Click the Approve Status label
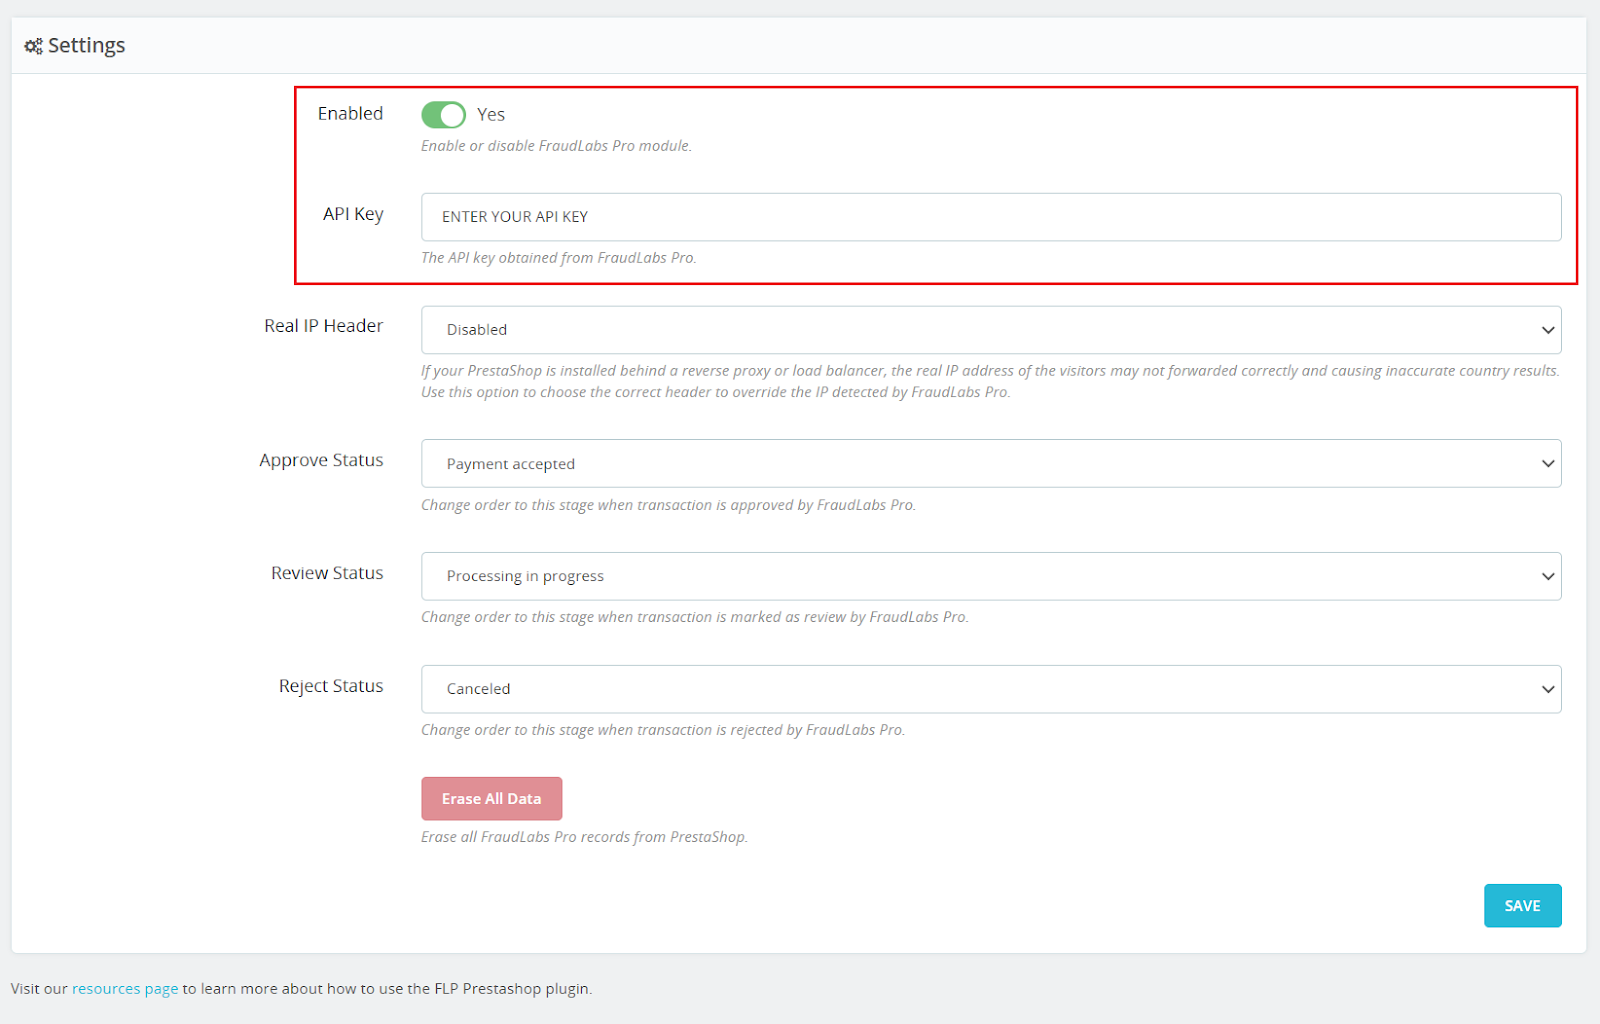The height and width of the screenshot is (1024, 1600). (x=321, y=460)
